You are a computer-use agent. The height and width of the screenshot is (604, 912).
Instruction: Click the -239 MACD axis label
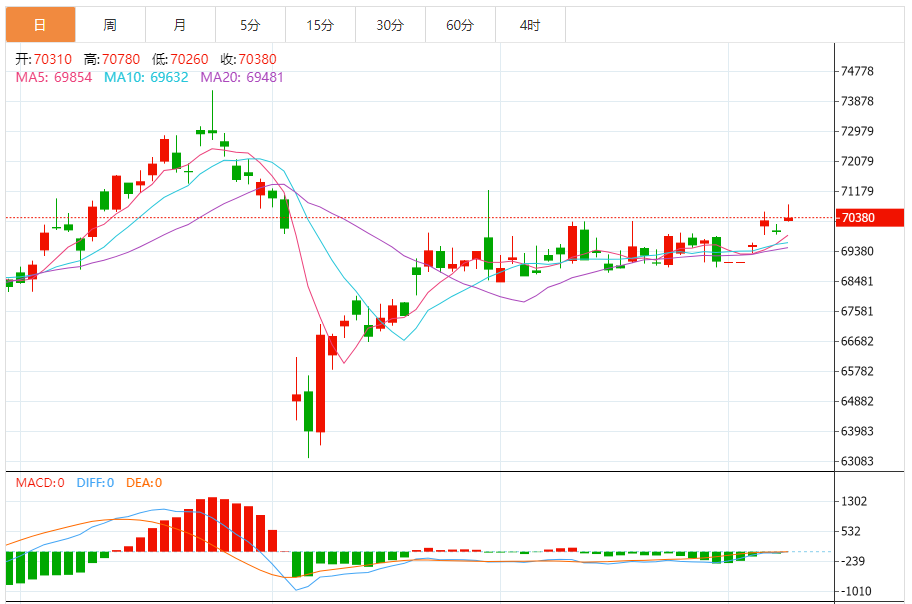click(852, 562)
